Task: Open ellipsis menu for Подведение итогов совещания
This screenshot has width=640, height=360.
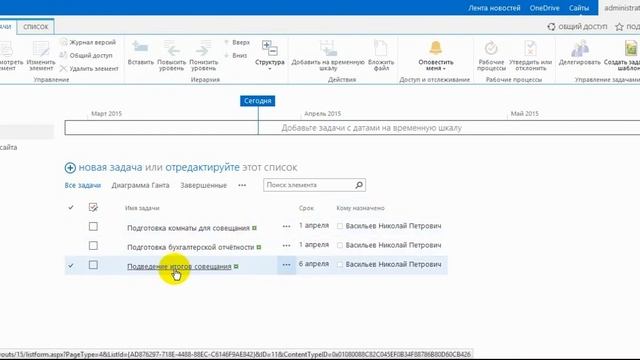Action: [x=287, y=265]
